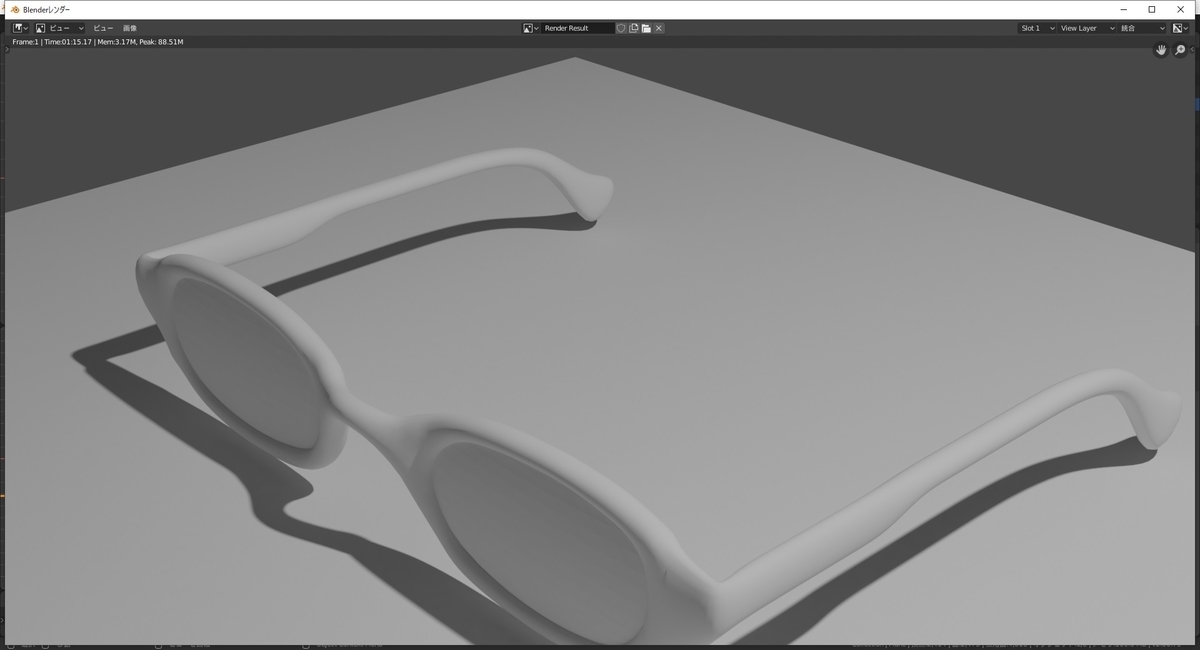Open the Slot 1 dropdown
The height and width of the screenshot is (650, 1200).
coord(1037,28)
